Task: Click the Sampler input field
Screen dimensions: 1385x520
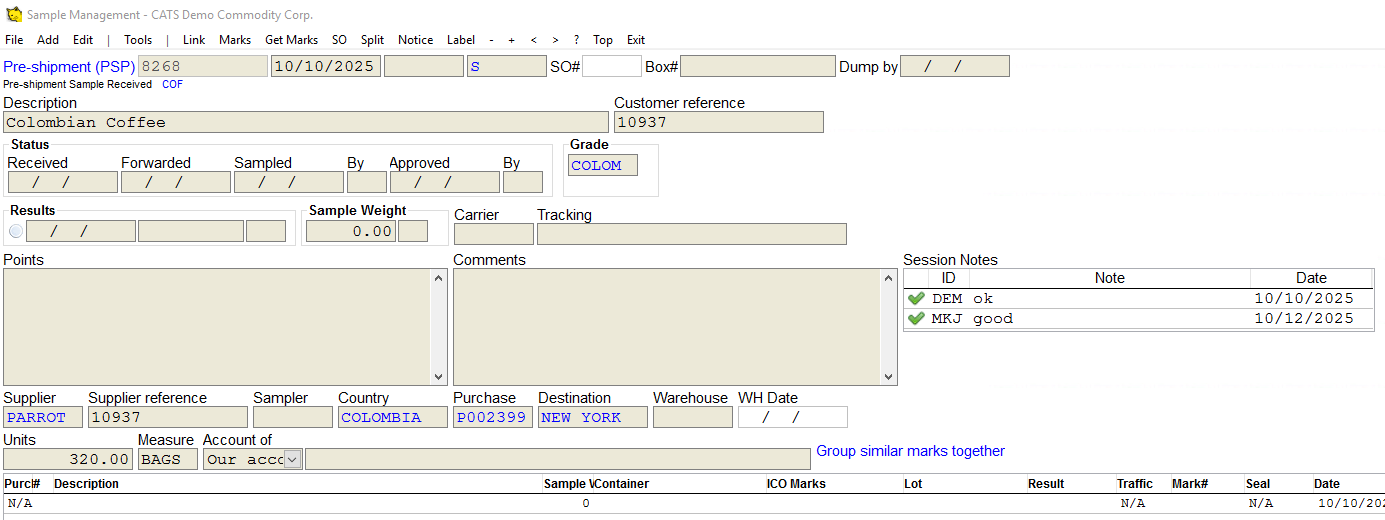Action: [x=292, y=417]
